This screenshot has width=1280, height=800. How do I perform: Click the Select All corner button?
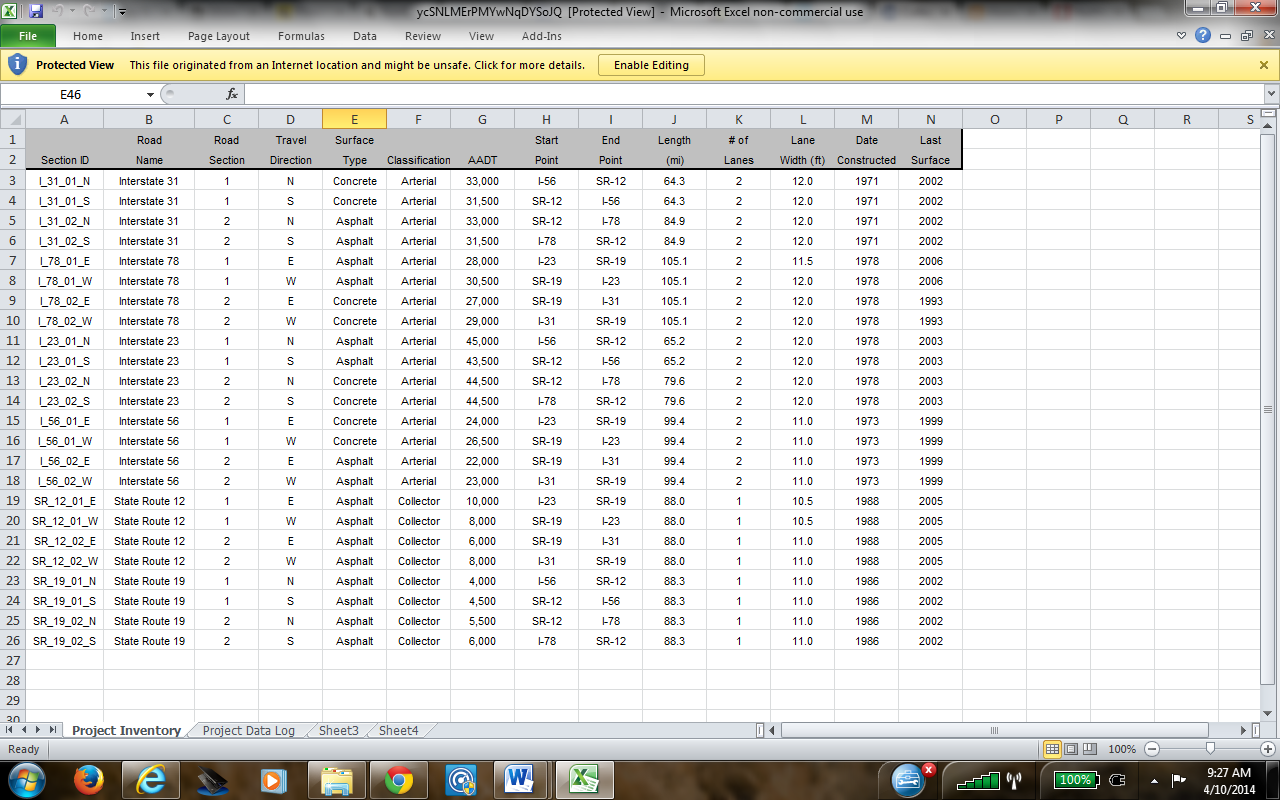click(12, 119)
